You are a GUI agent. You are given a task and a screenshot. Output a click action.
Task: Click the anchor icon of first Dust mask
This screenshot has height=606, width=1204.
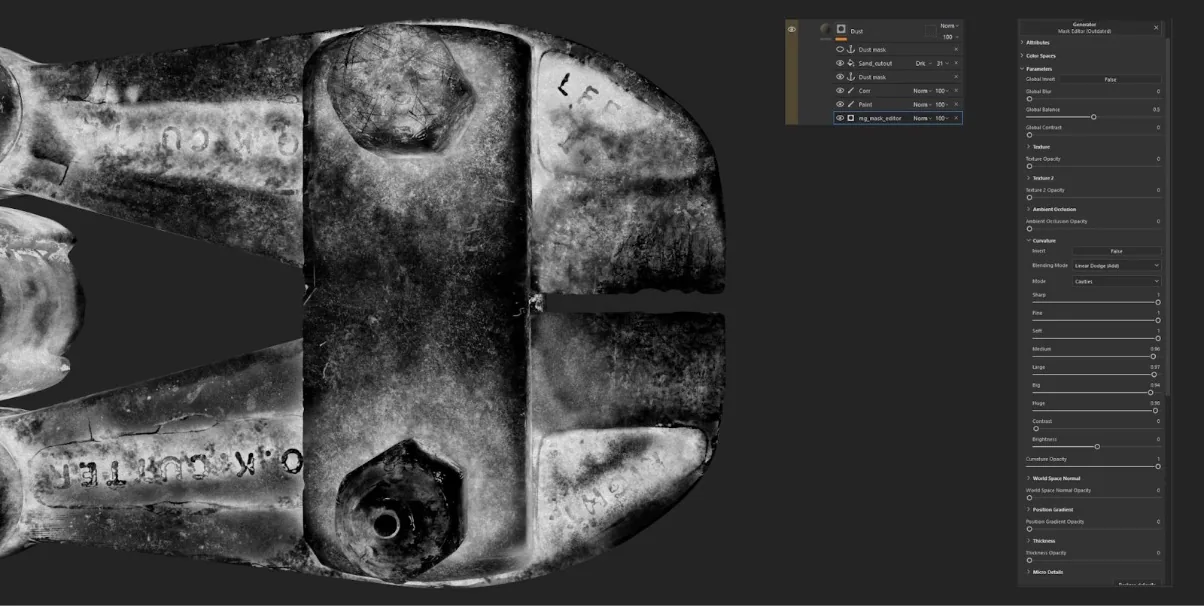[851, 49]
